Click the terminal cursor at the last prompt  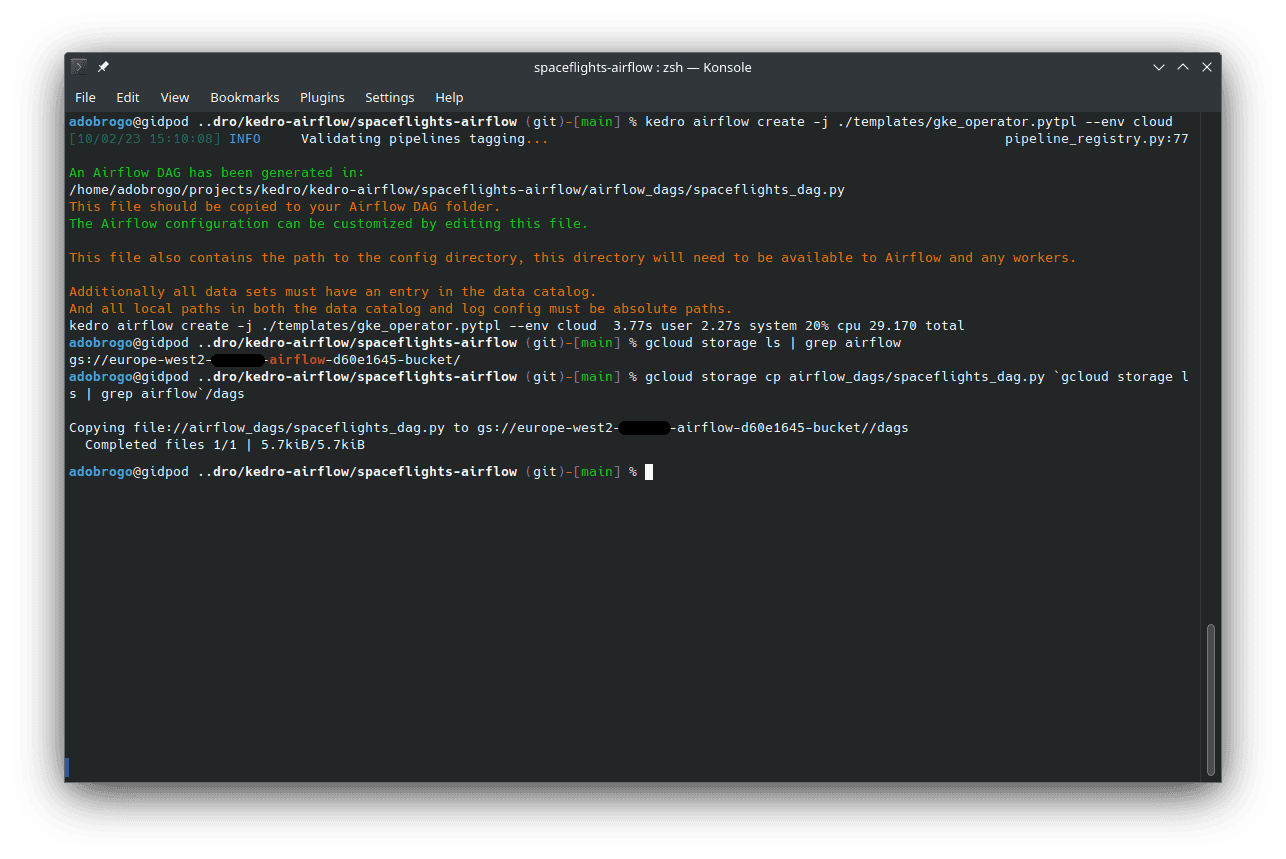click(x=649, y=472)
